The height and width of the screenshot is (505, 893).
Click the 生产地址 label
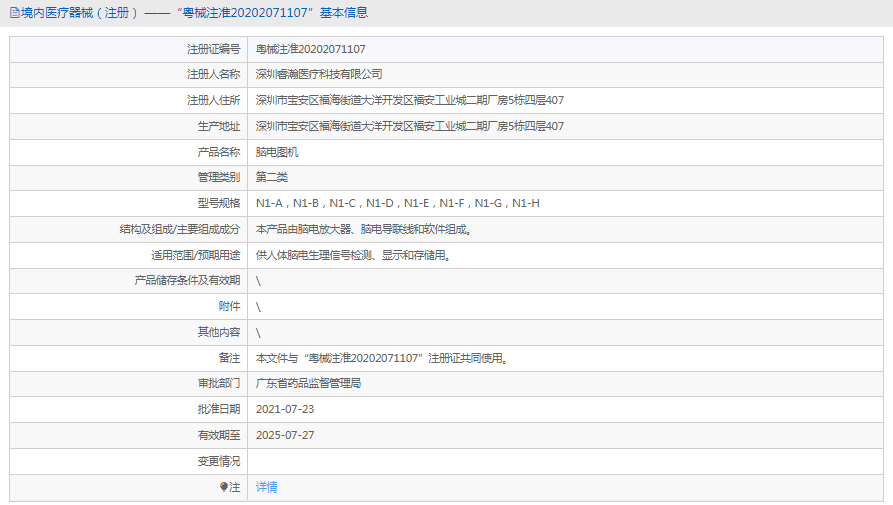[219, 126]
